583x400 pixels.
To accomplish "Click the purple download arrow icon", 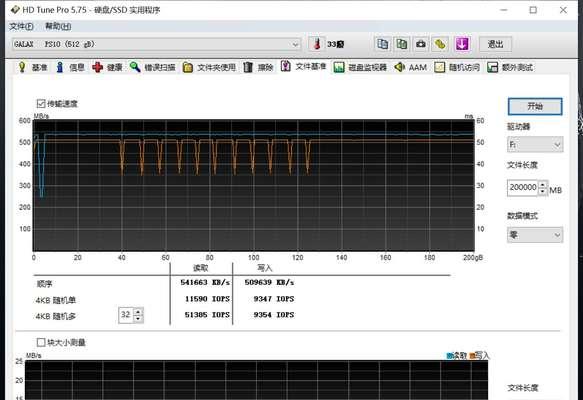I will click(x=462, y=44).
